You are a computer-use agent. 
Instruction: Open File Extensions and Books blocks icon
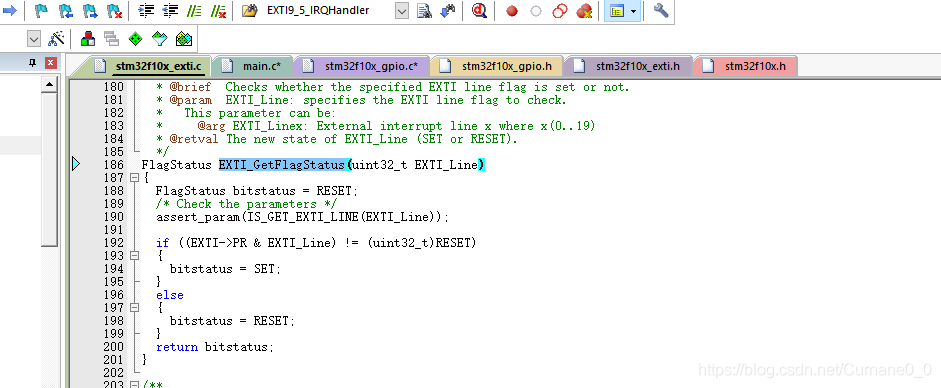[x=88, y=40]
